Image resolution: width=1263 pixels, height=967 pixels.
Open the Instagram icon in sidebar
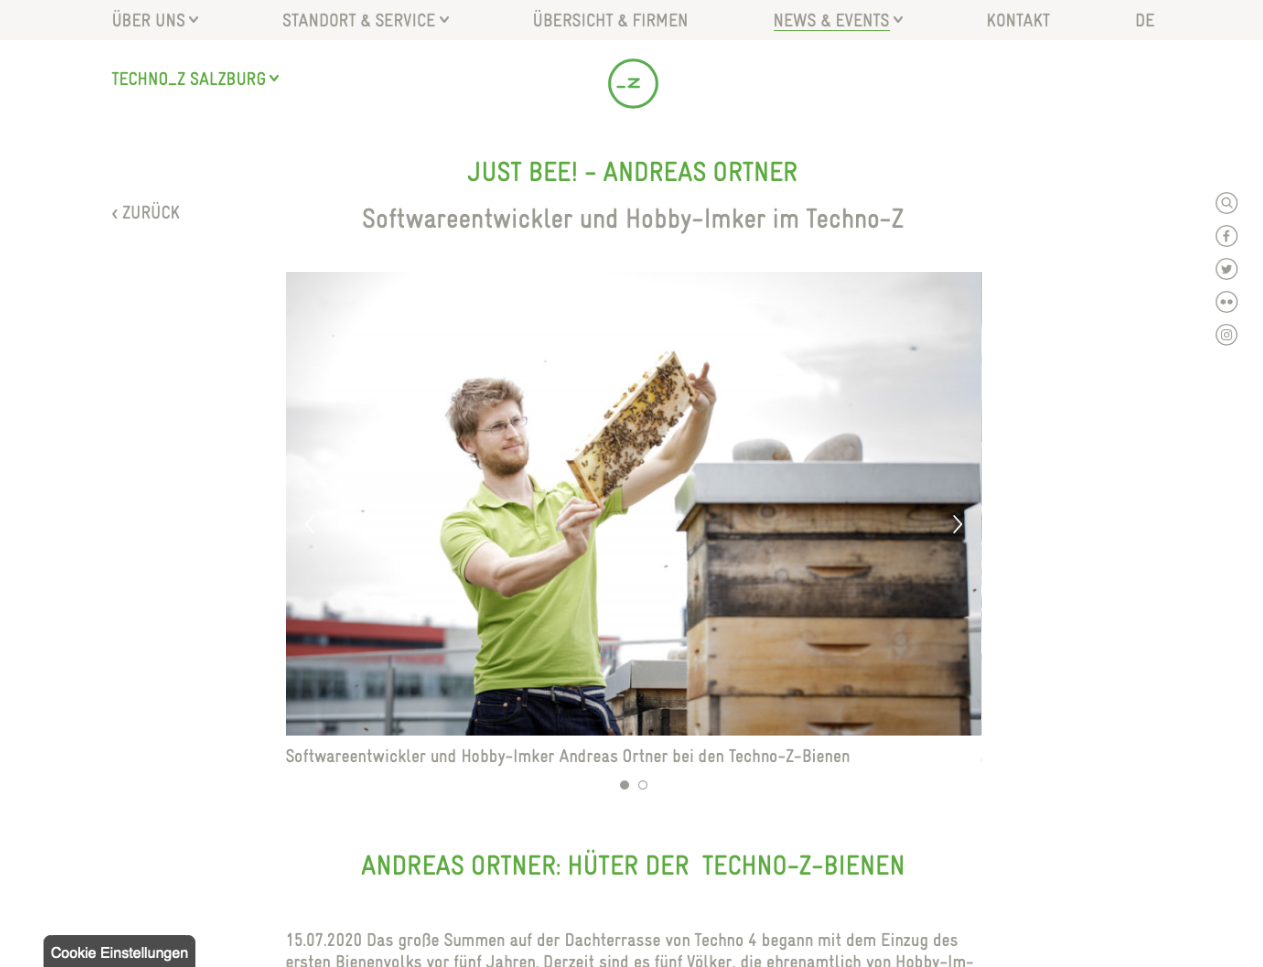click(1226, 335)
